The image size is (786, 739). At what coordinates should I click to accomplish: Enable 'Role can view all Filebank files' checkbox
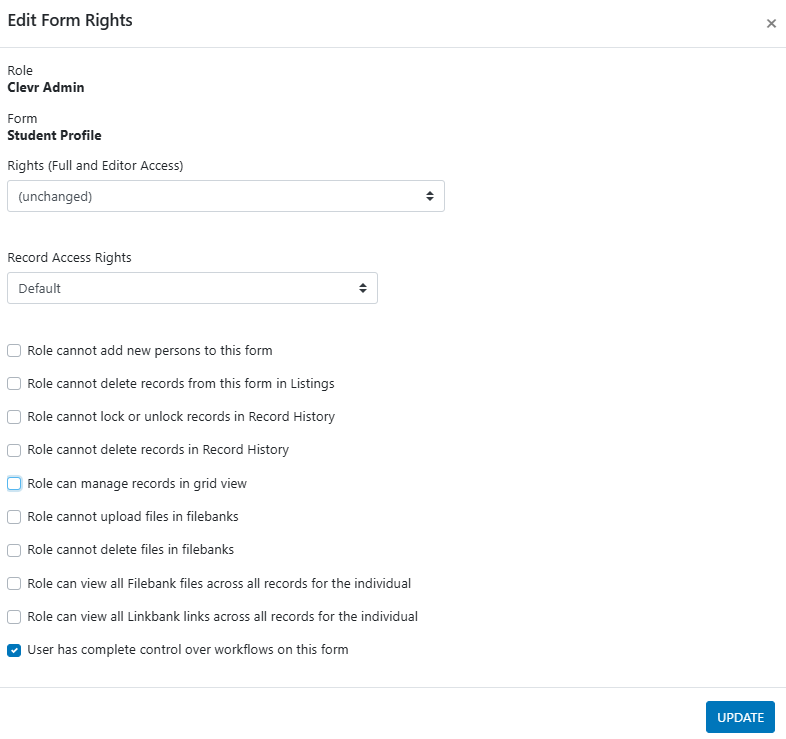14,584
